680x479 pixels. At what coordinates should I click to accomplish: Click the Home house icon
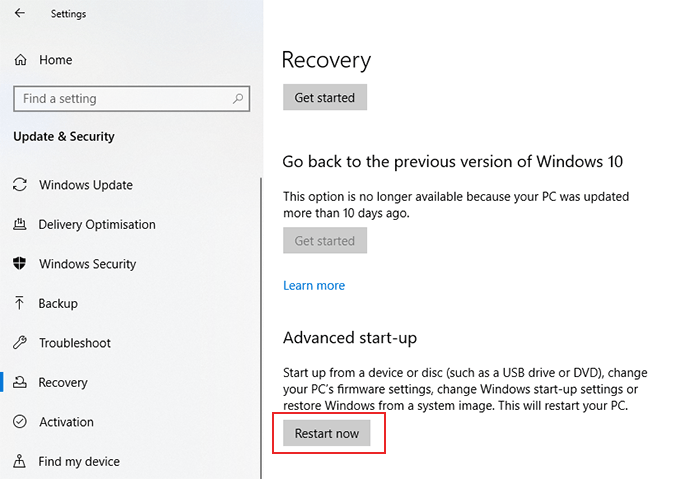(21, 60)
